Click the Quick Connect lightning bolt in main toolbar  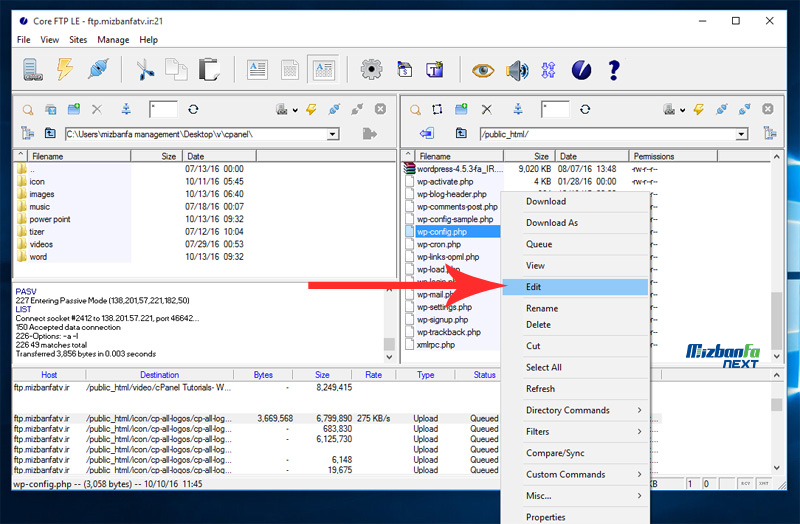click(65, 69)
